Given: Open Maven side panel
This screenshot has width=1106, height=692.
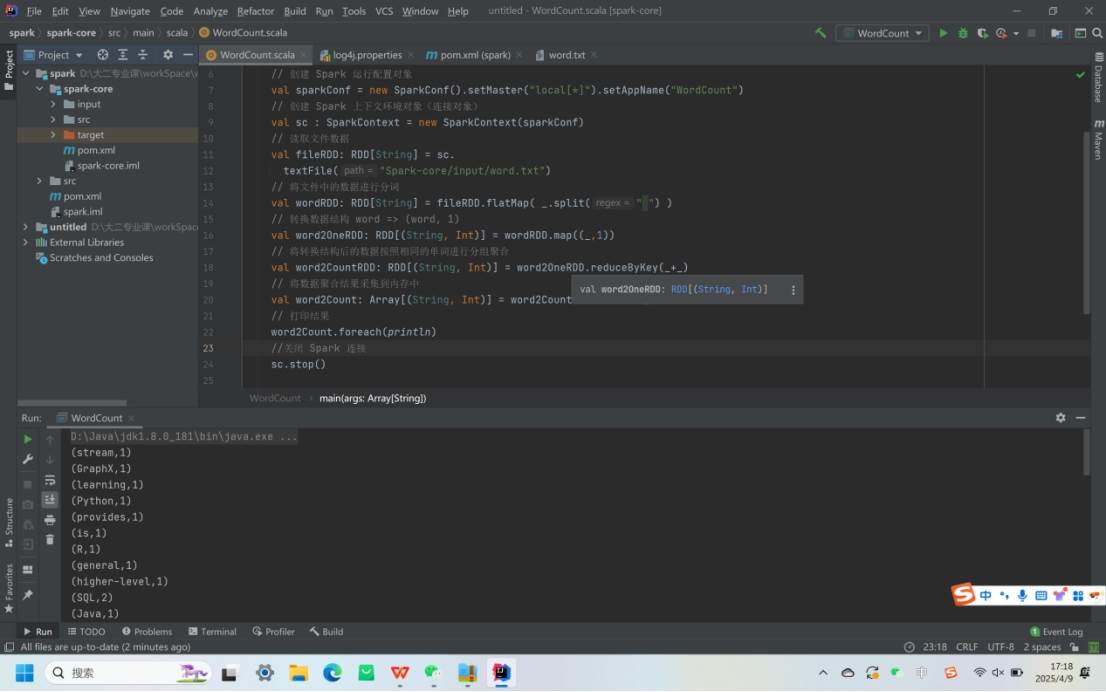Looking at the screenshot, I should (x=1098, y=139).
